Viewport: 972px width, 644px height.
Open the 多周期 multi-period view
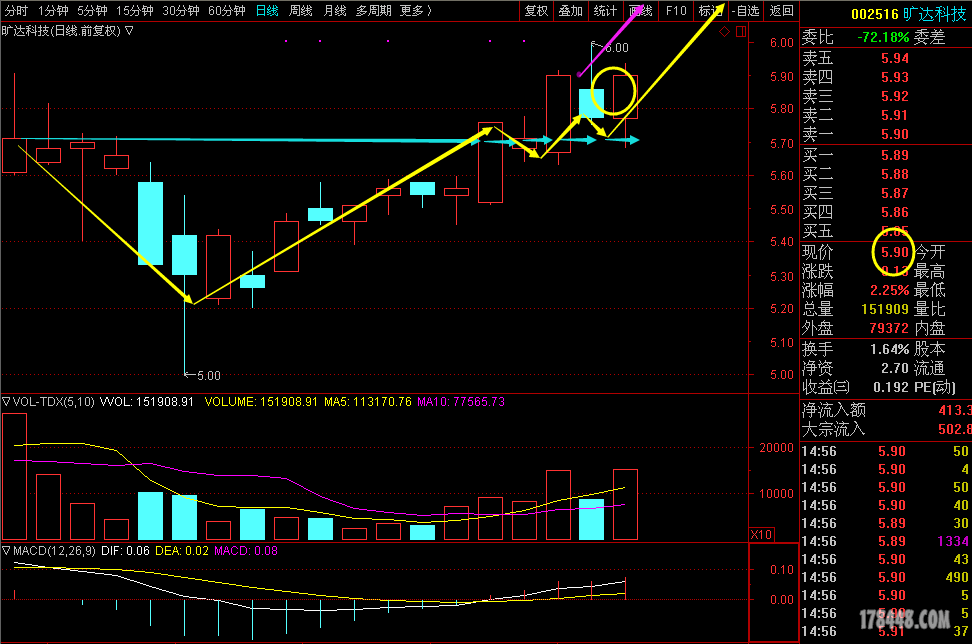tap(373, 11)
